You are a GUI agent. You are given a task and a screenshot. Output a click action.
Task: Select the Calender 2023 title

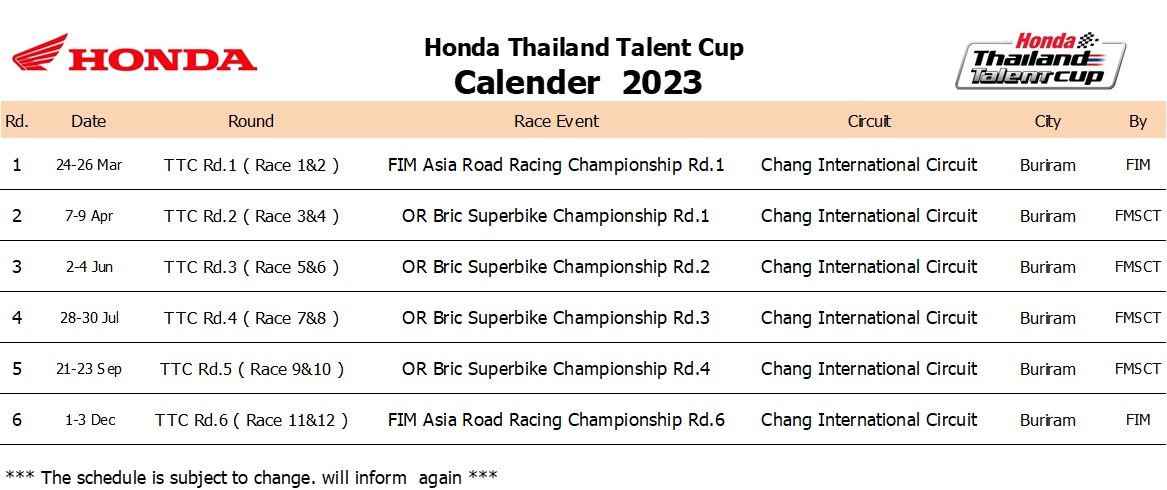(578, 82)
